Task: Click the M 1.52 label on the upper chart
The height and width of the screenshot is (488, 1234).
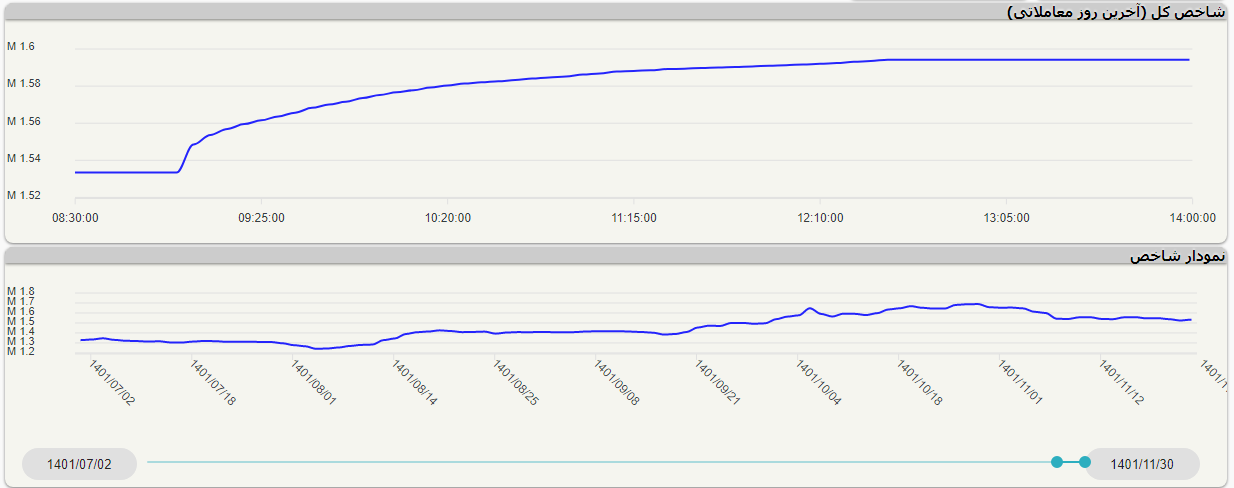Action: click(25, 196)
